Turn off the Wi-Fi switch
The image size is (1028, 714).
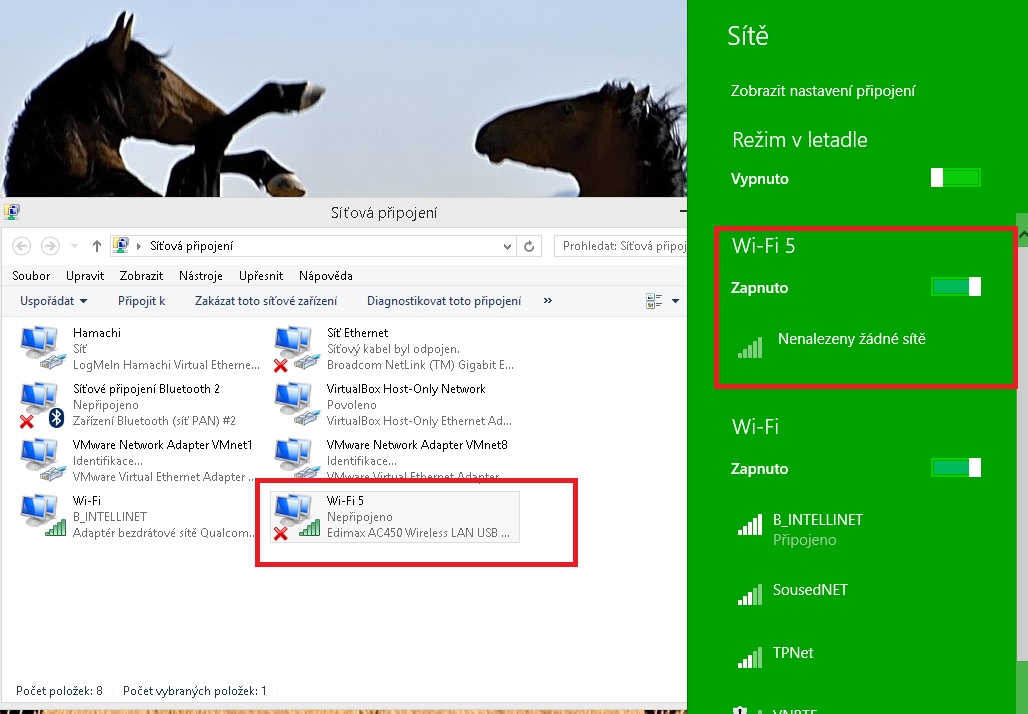(956, 467)
